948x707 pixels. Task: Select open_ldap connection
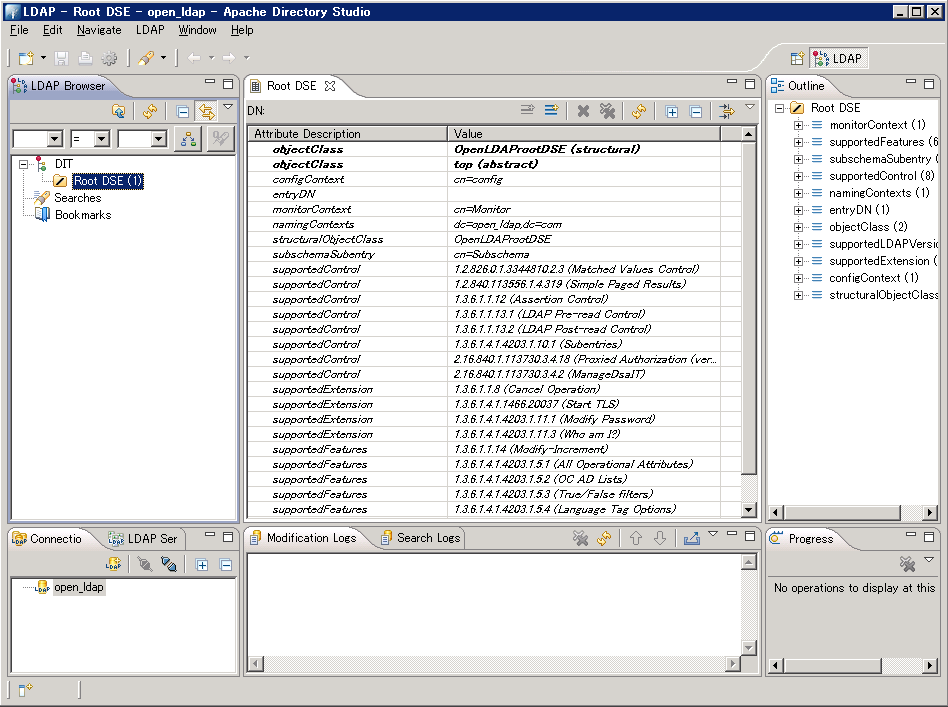(x=79, y=587)
